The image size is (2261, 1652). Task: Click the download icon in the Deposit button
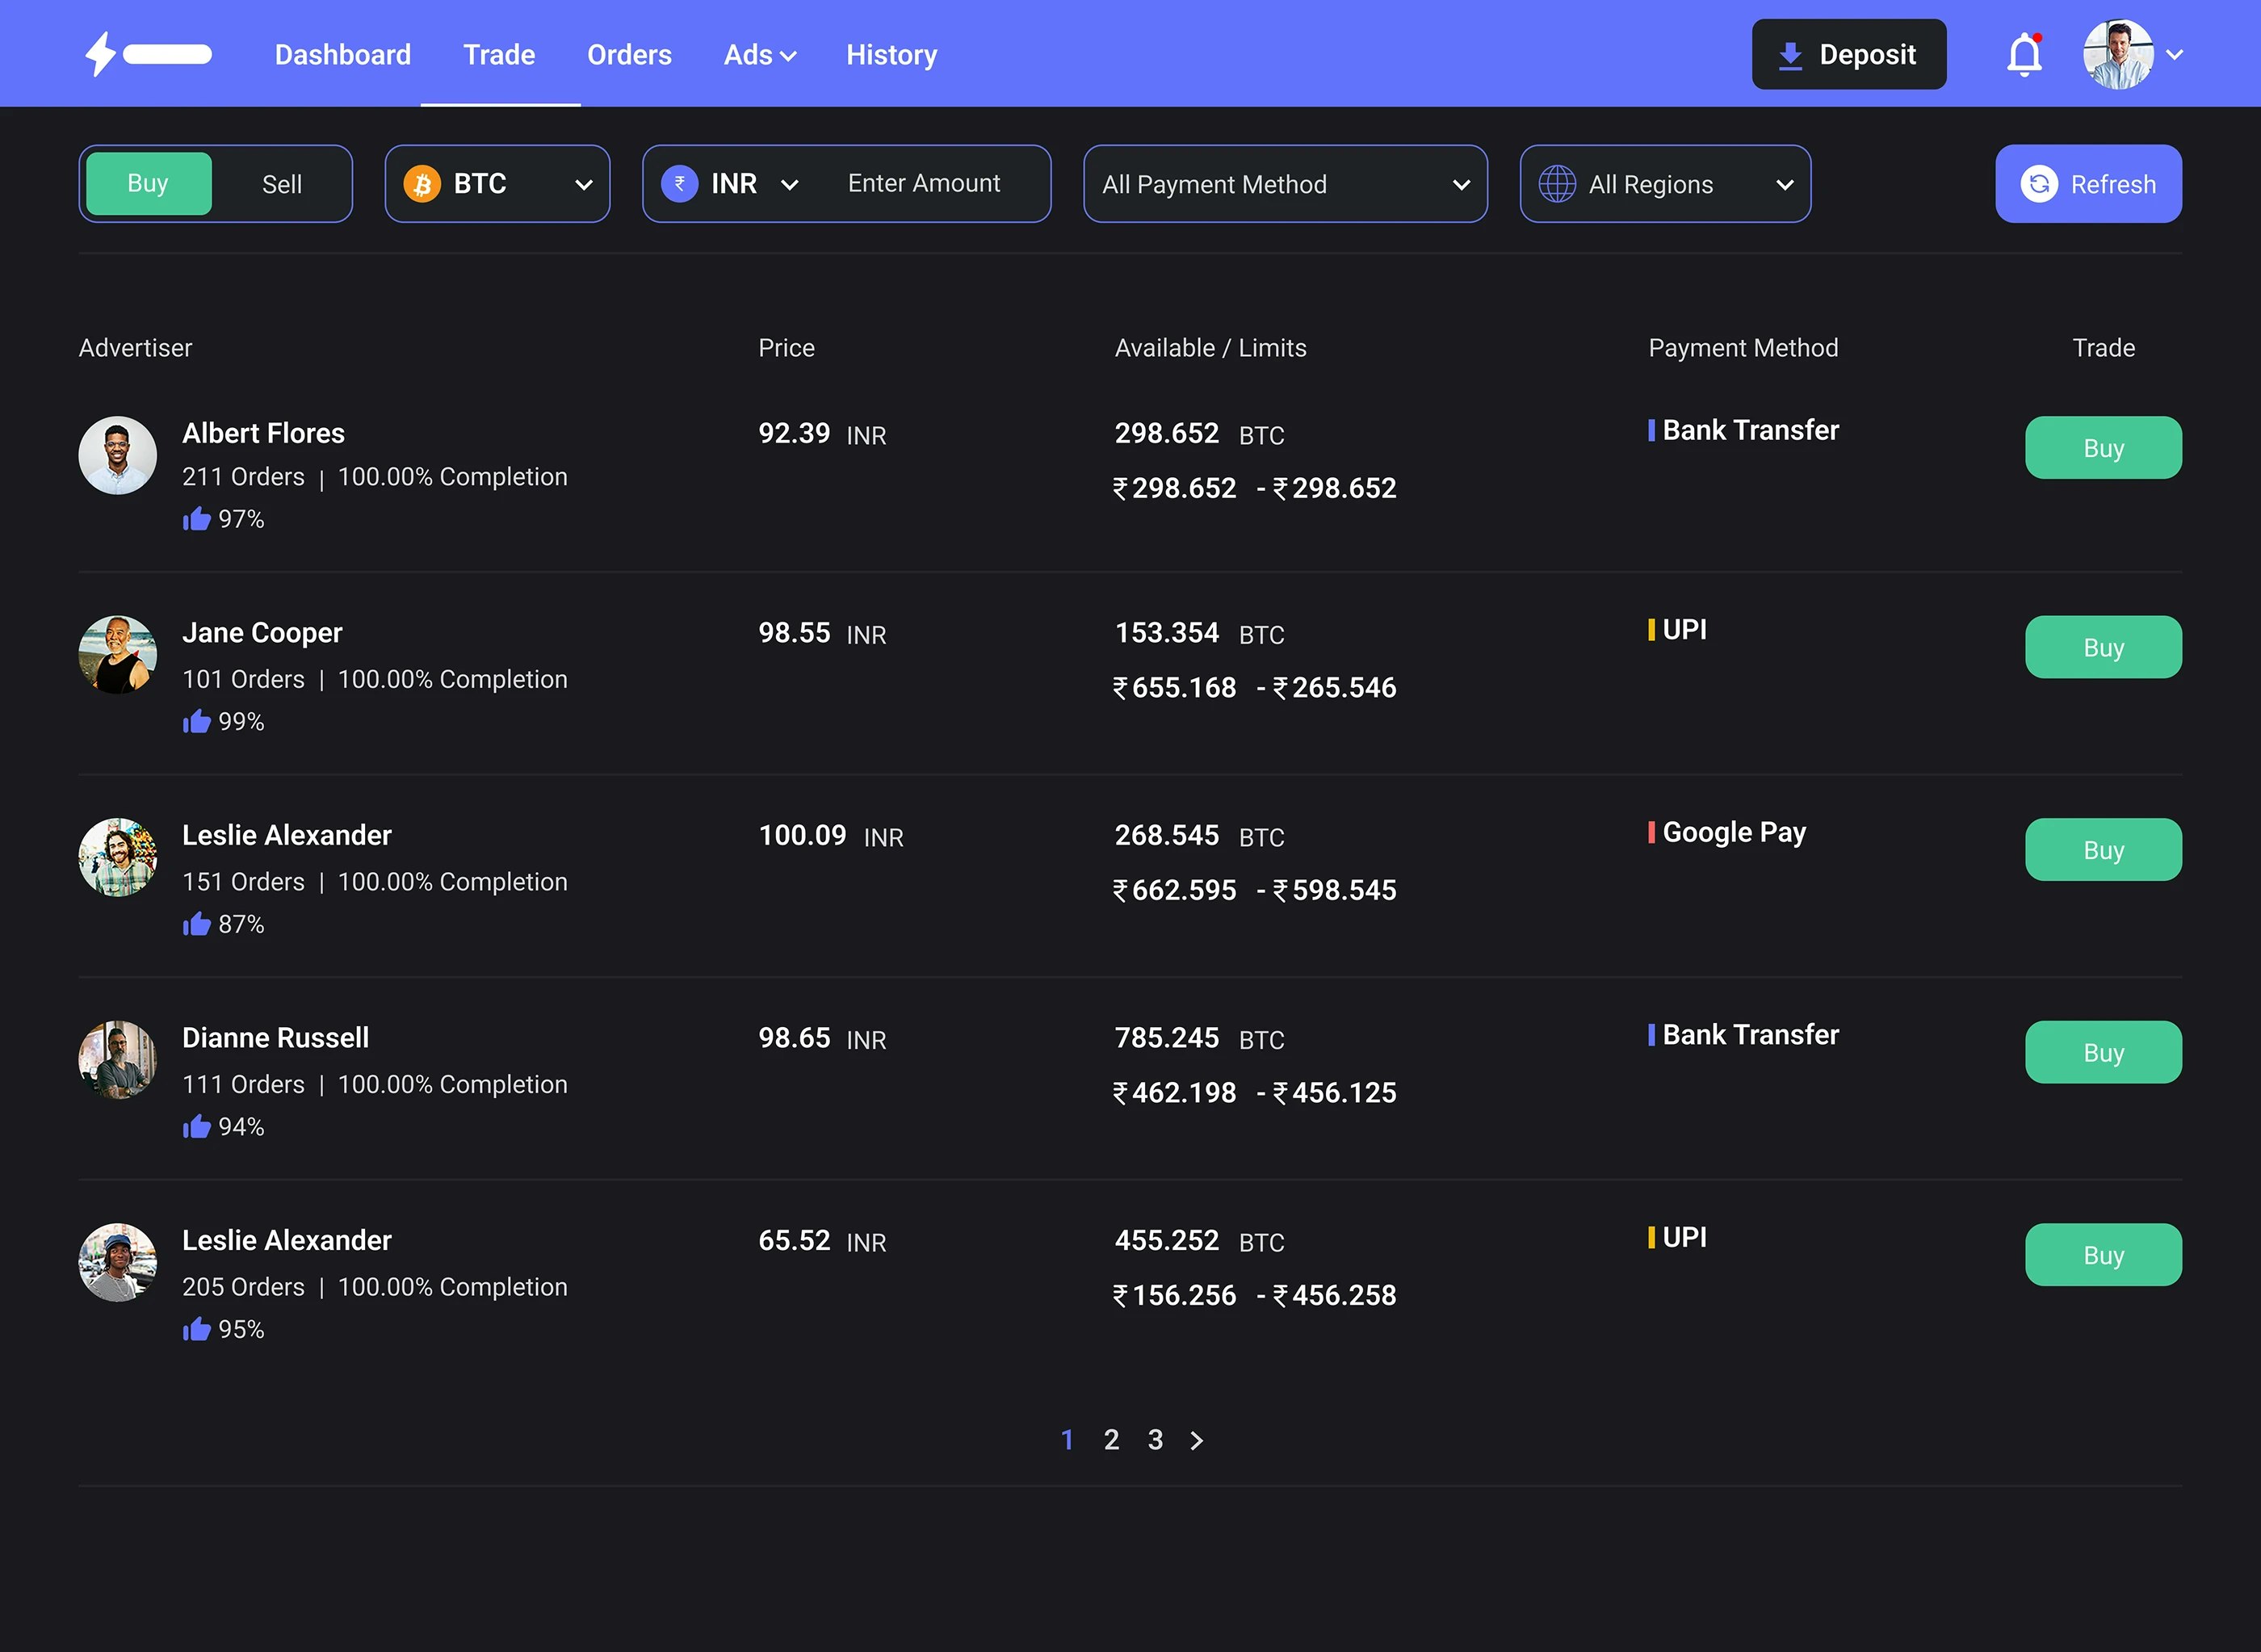1790,54
